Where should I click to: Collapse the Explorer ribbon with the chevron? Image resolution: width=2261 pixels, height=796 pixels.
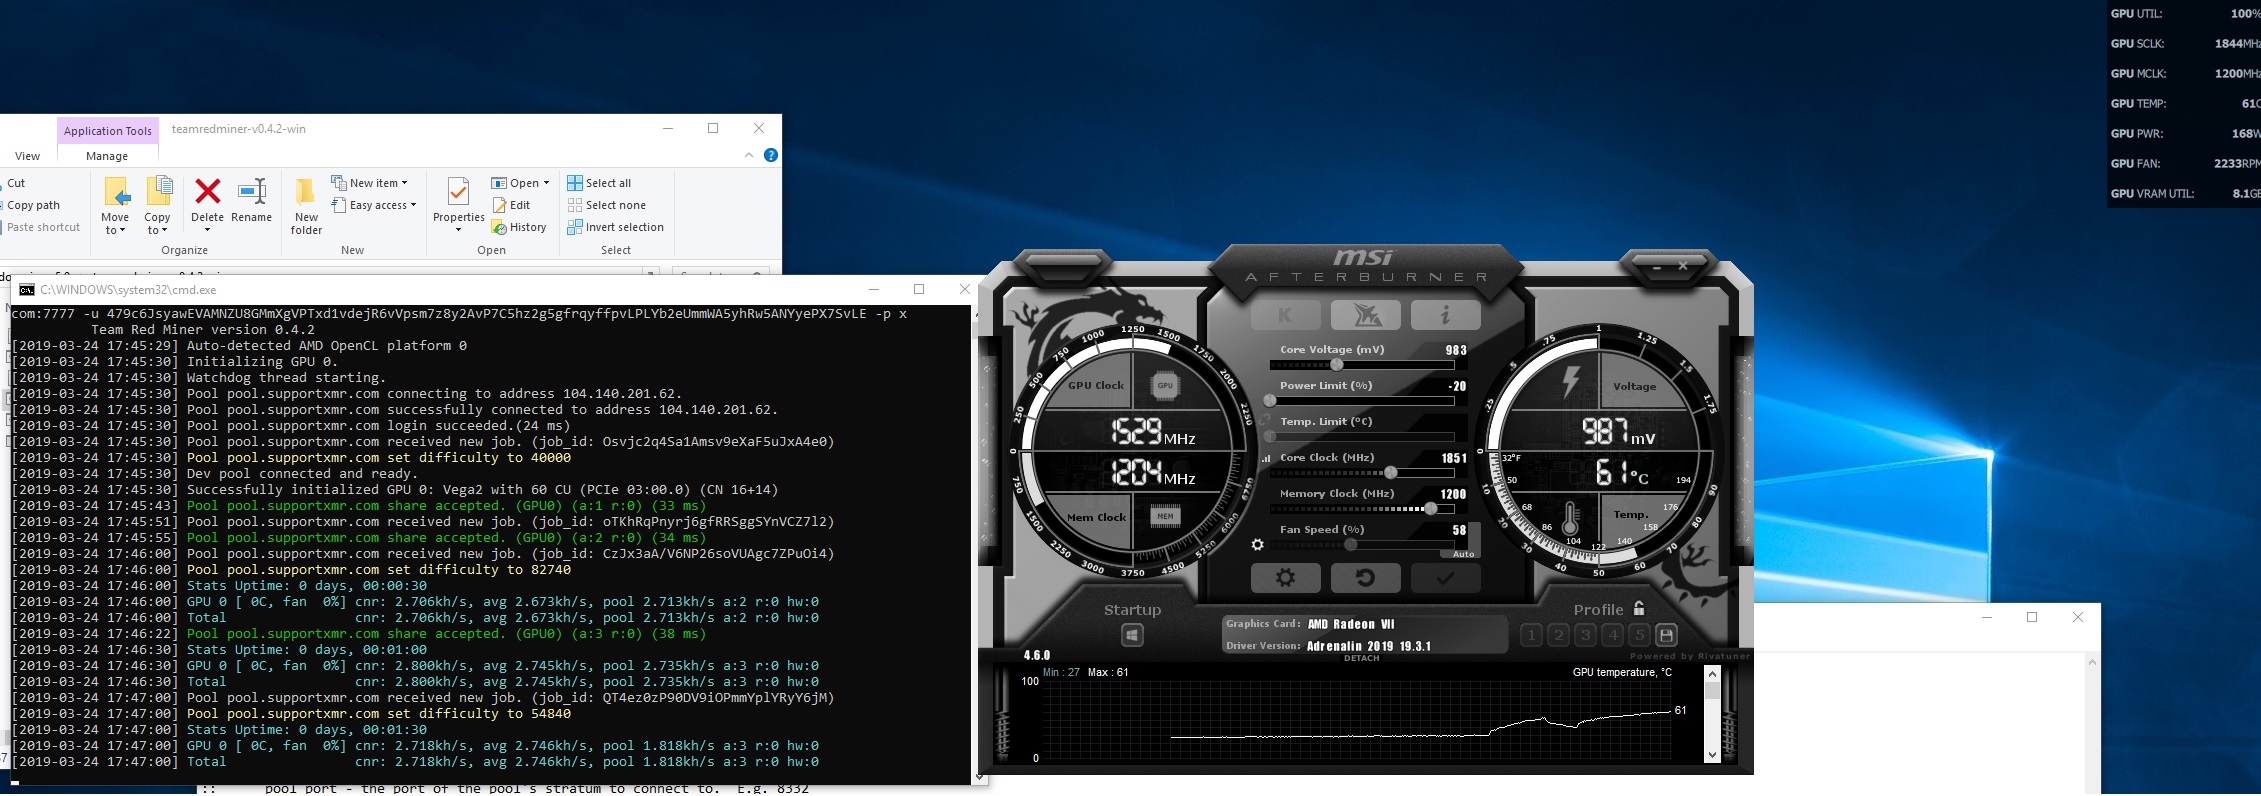tap(749, 155)
